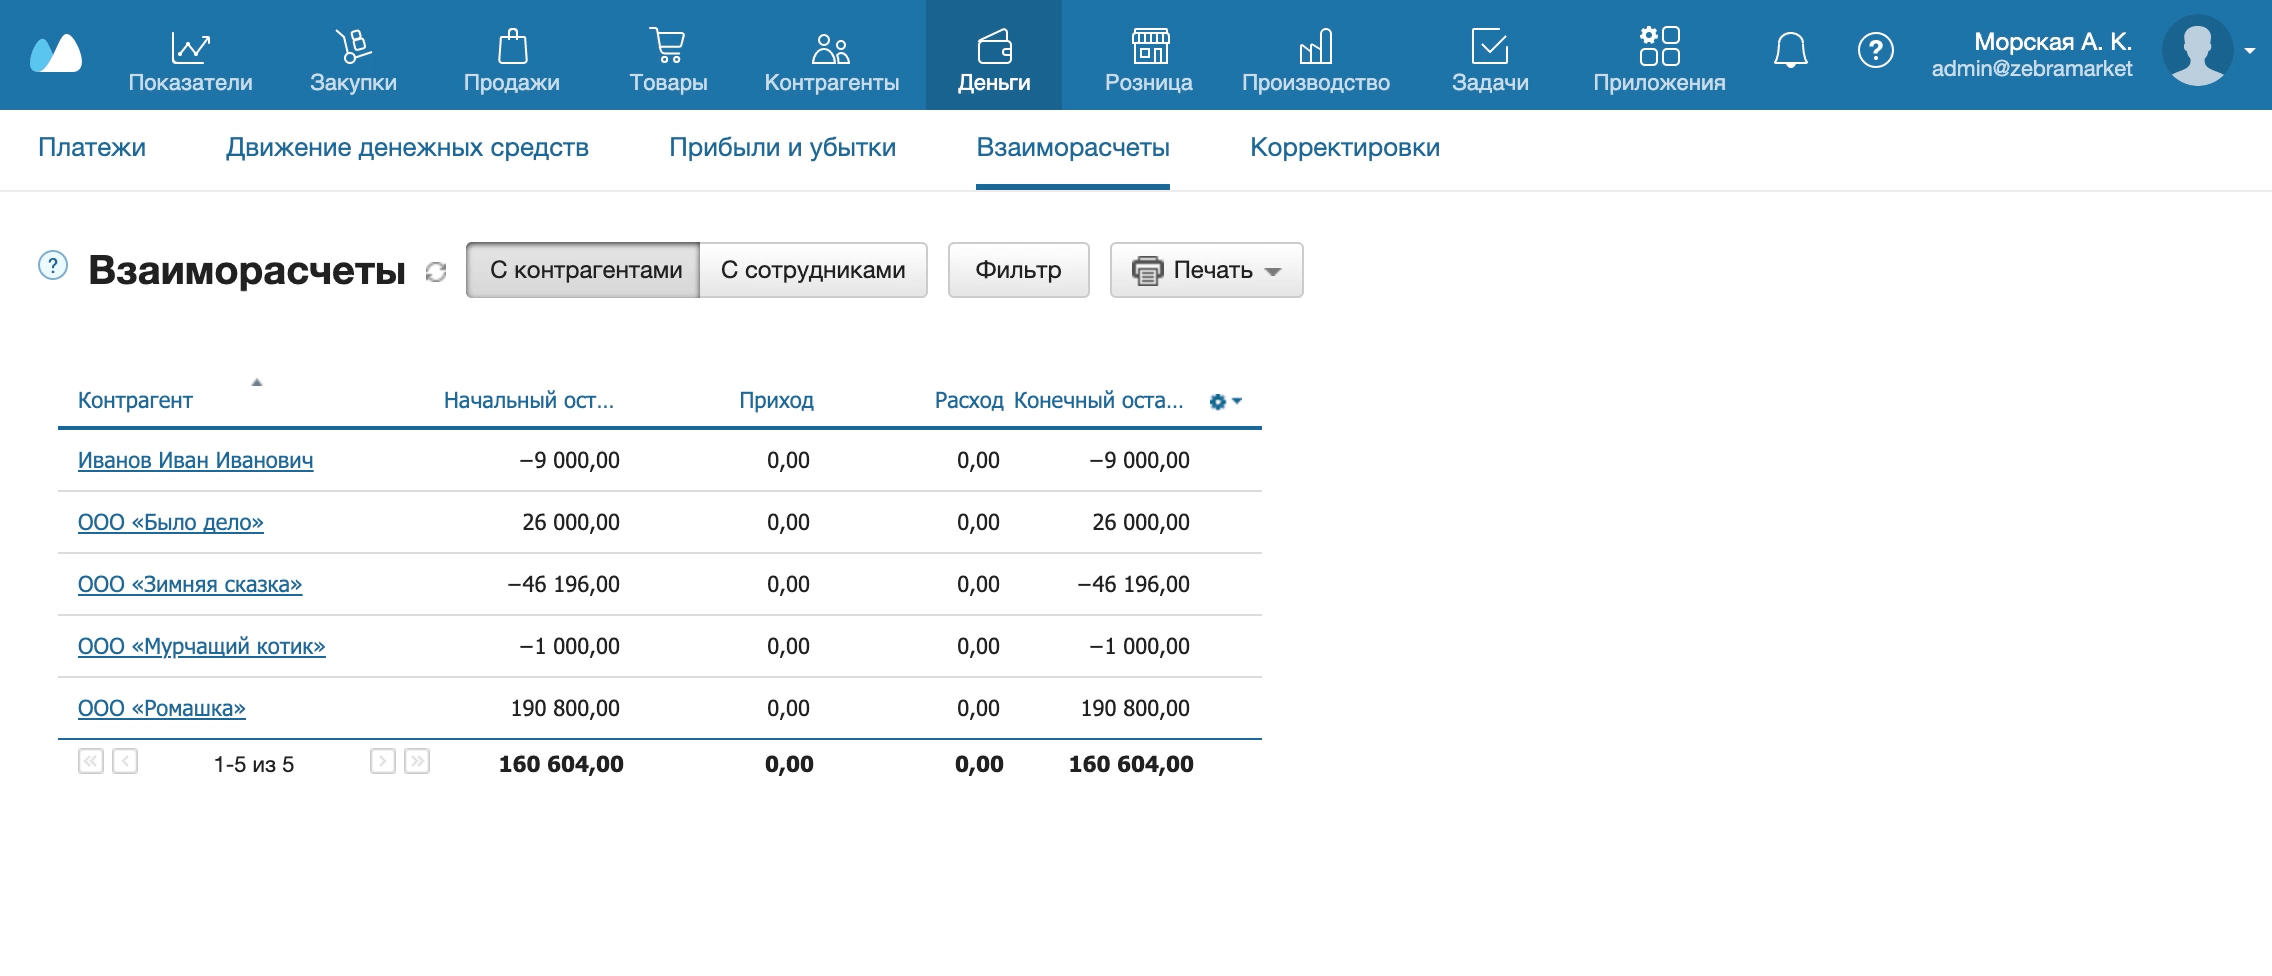Image resolution: width=2272 pixels, height=976 pixels.
Task: Select the С контрагентами toggle
Action: pyautogui.click(x=585, y=269)
